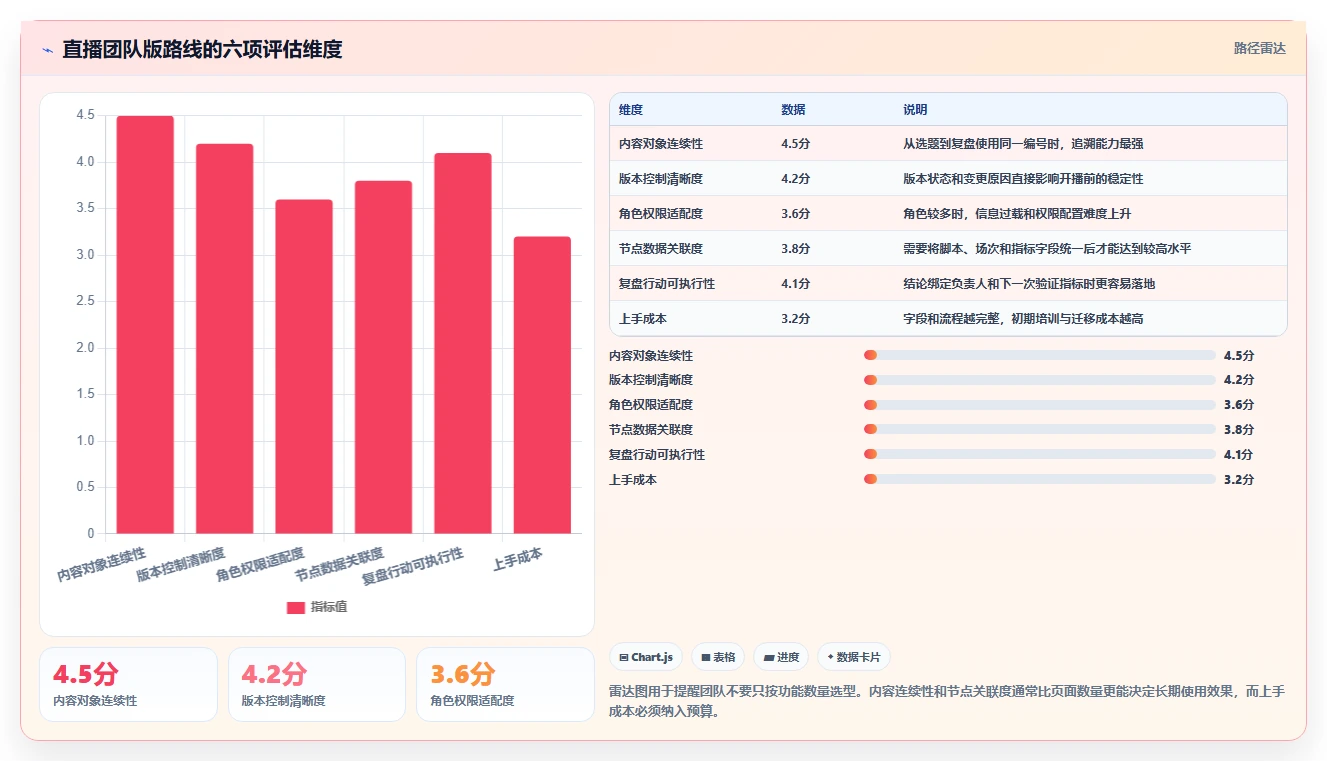Viewport: 1327px width, 761px height.
Task: Click the 数据 column header
Action: tap(793, 109)
